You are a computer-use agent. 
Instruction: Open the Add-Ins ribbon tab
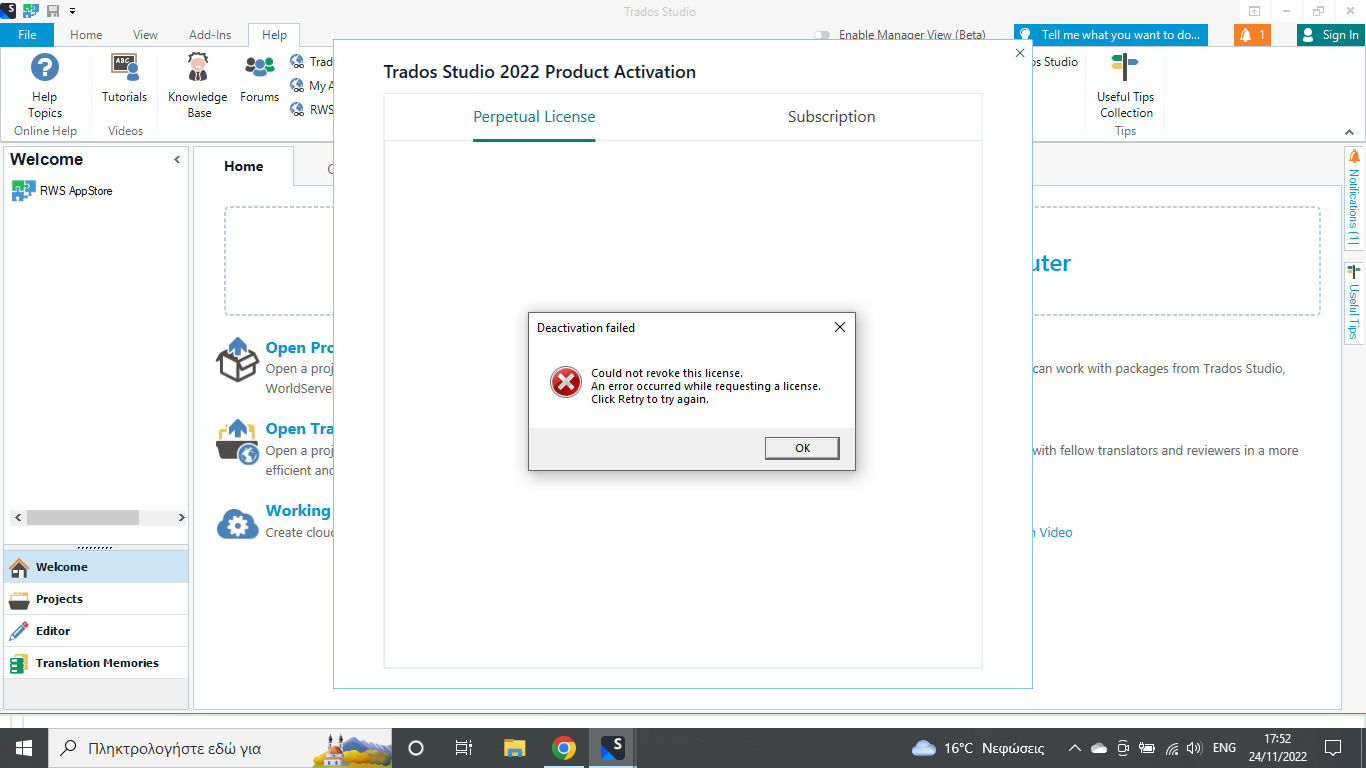pos(210,35)
